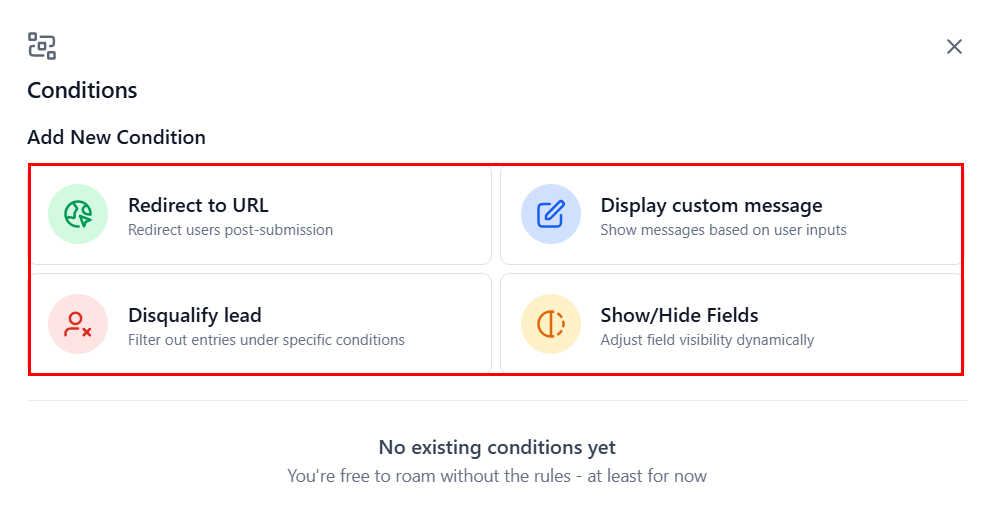Pick the Disqualify lead title

[x=194, y=315]
